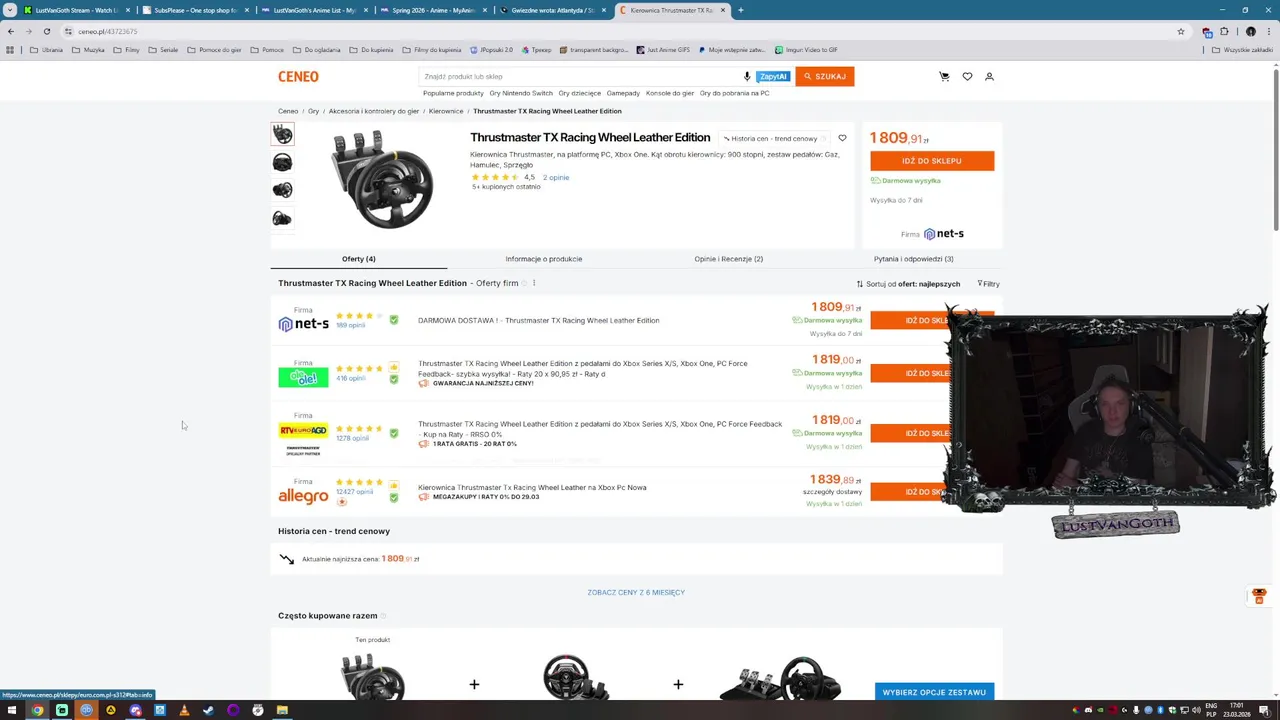This screenshot has width=1280, height=720.
Task: Go to Ceneo logo homepage
Action: tap(298, 76)
